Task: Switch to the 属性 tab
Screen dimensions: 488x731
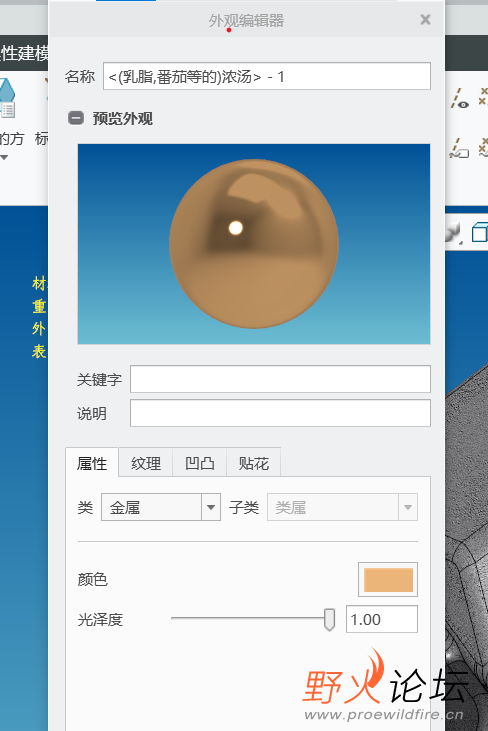Action: click(92, 463)
